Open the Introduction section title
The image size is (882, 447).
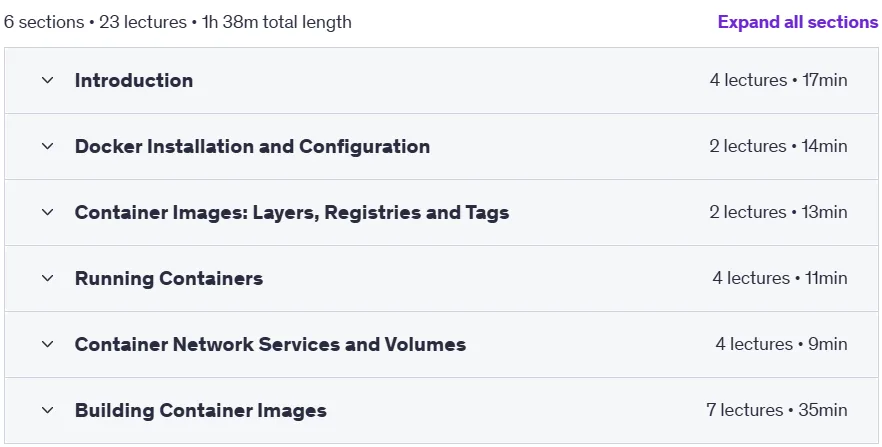click(x=134, y=80)
